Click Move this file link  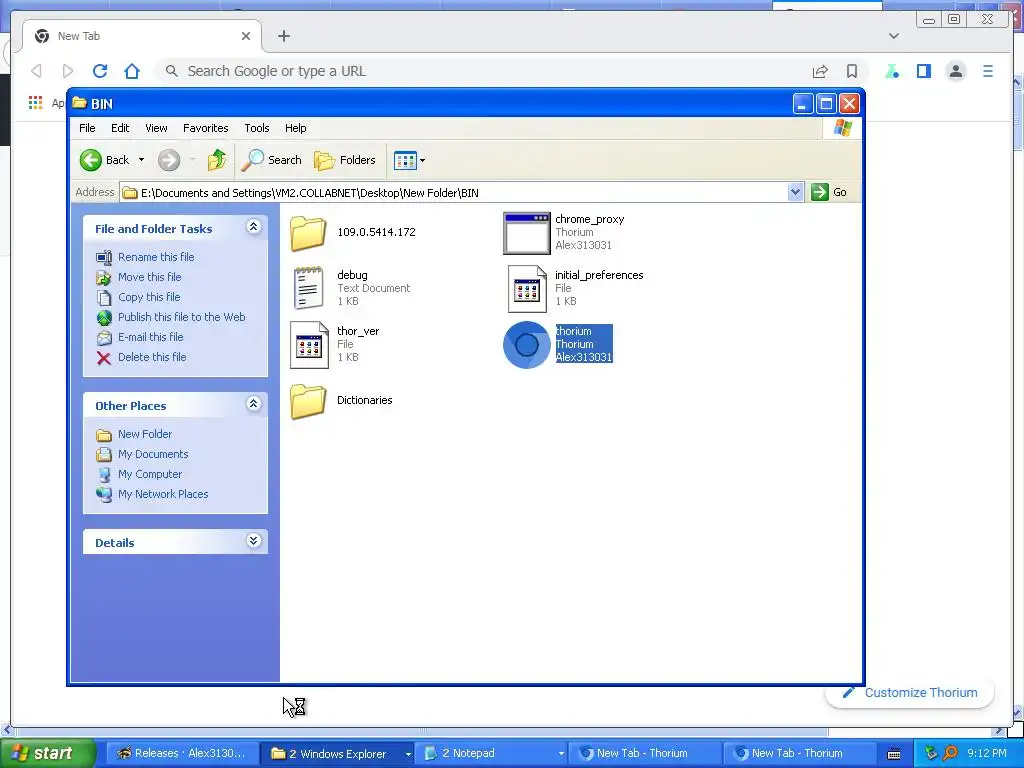(150, 277)
